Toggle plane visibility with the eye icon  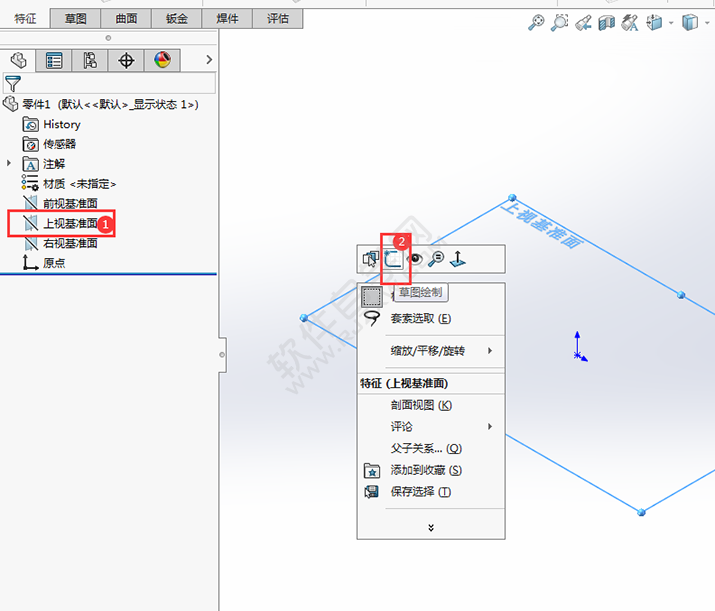[x=415, y=259]
